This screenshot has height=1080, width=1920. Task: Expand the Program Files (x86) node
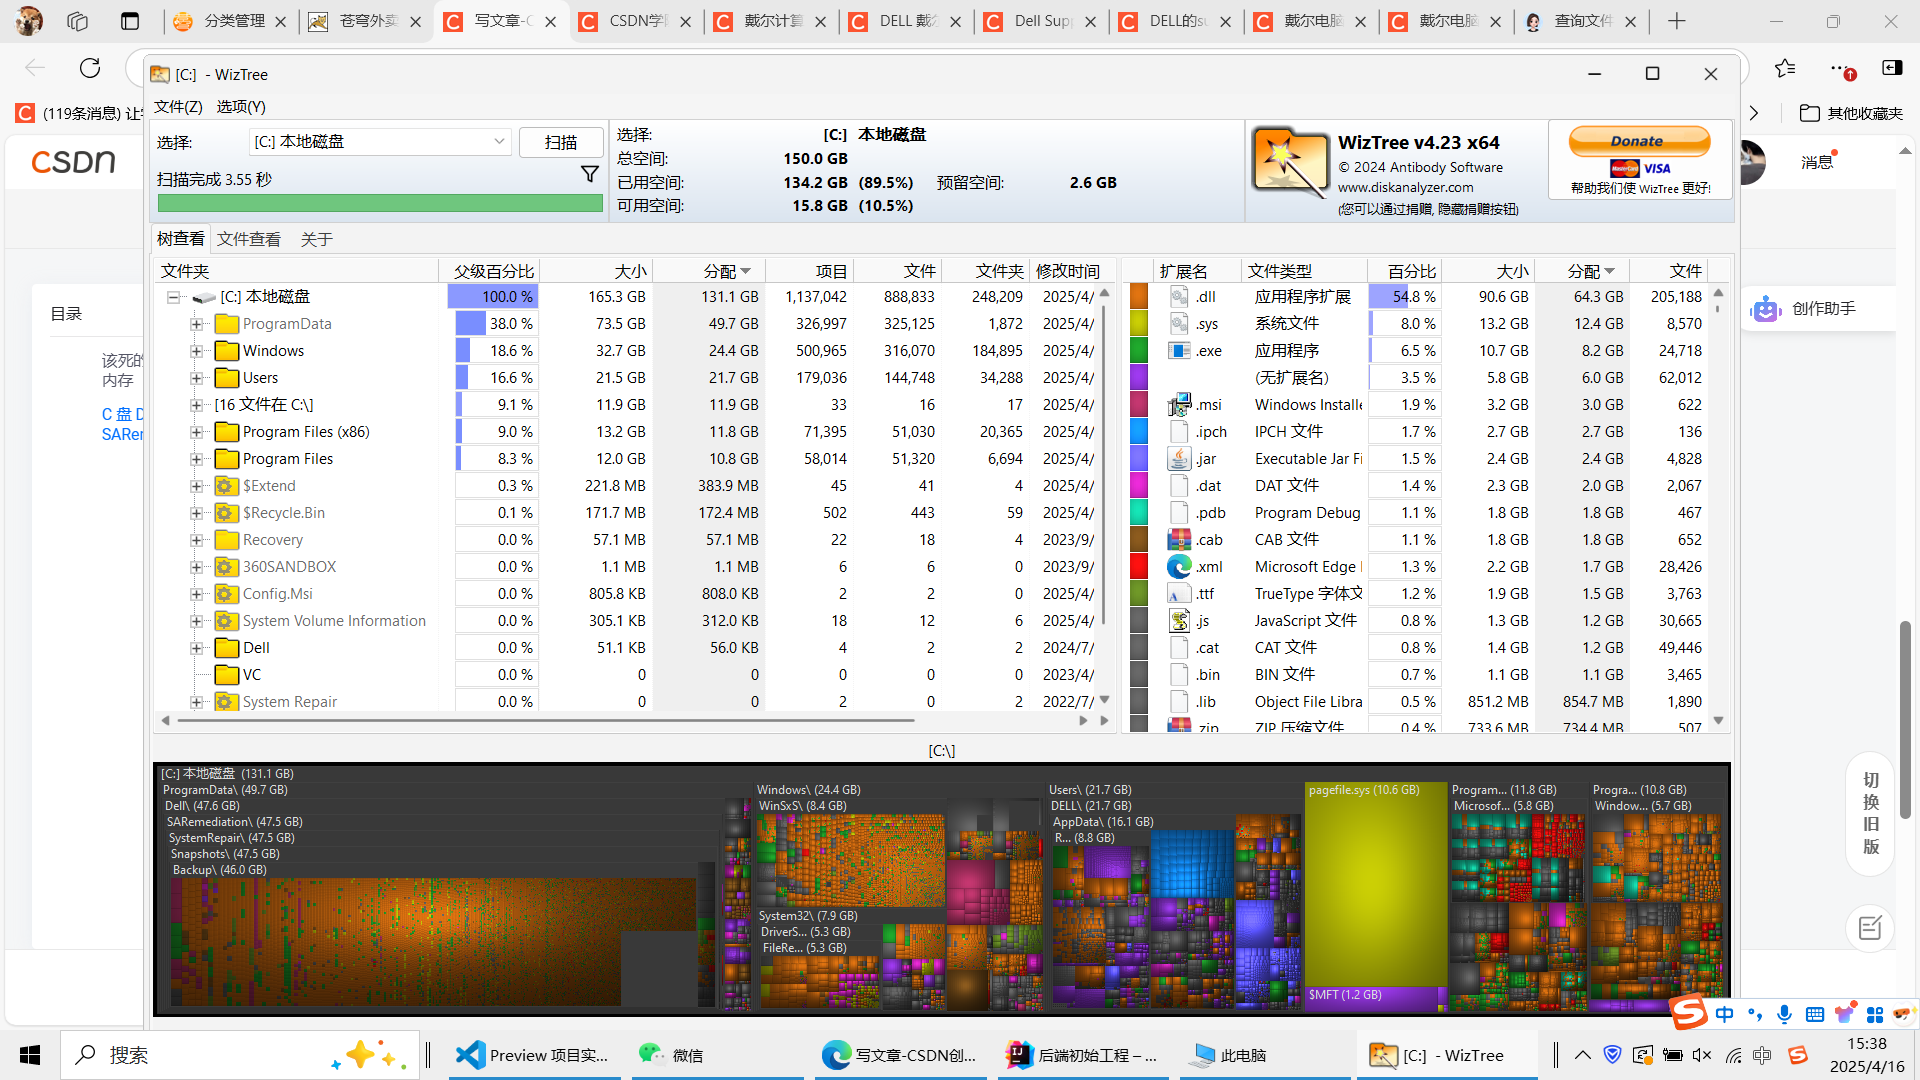[197, 432]
